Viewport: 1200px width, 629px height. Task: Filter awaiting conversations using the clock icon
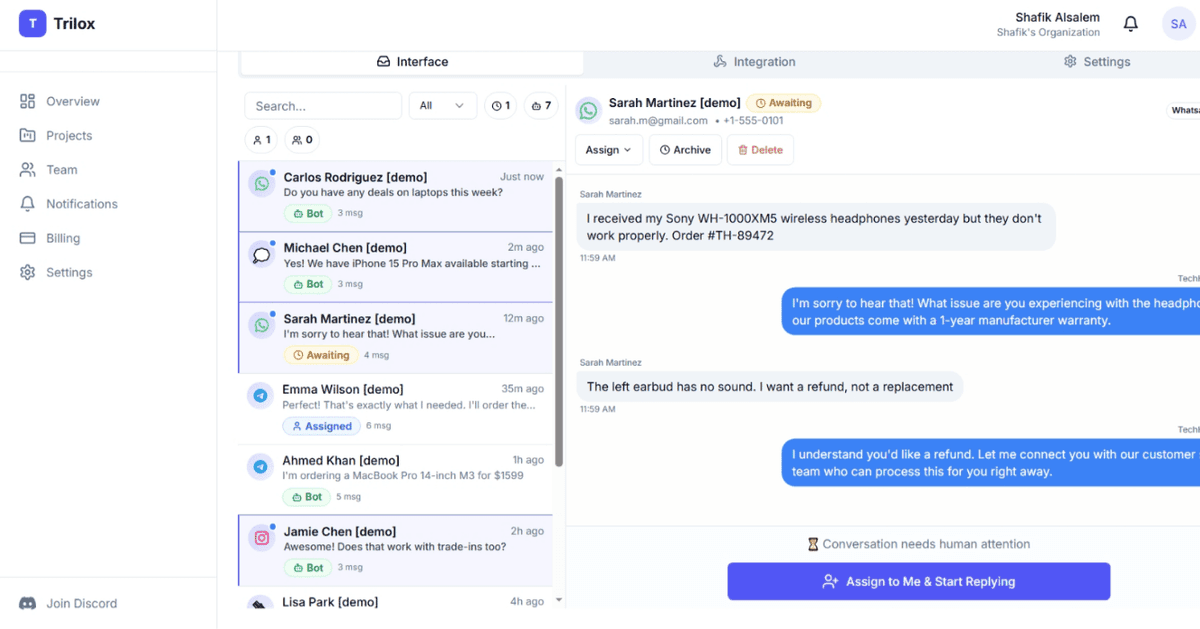tap(500, 105)
